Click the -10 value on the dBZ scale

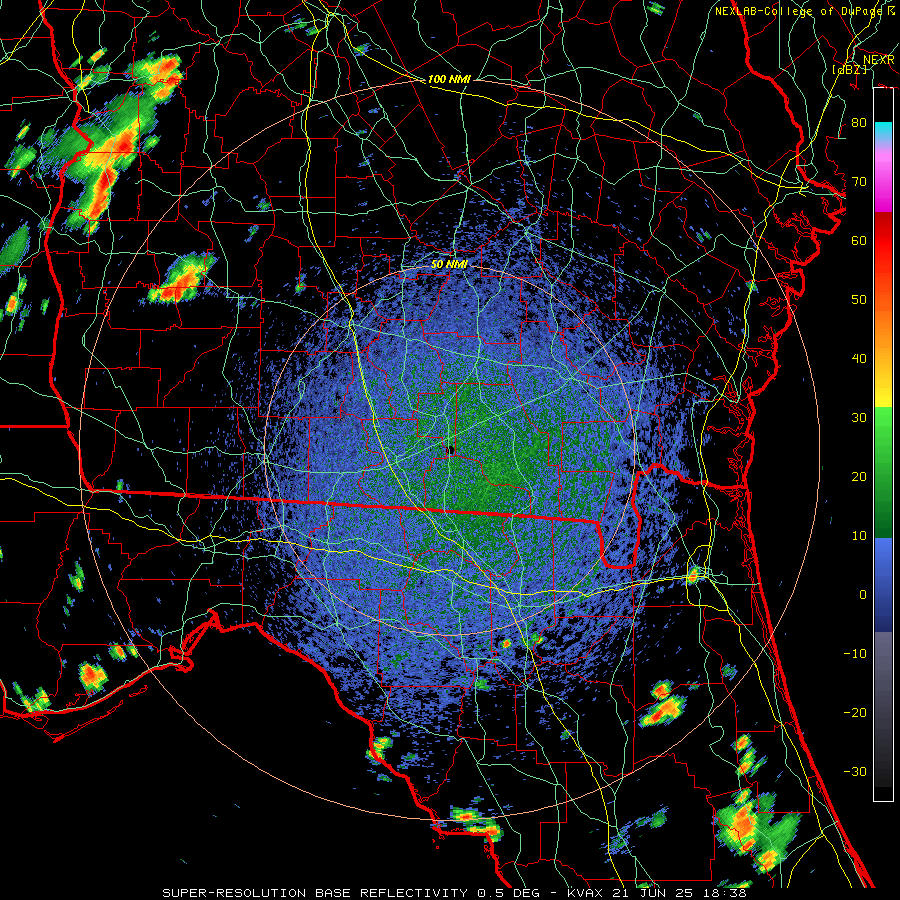click(x=855, y=654)
